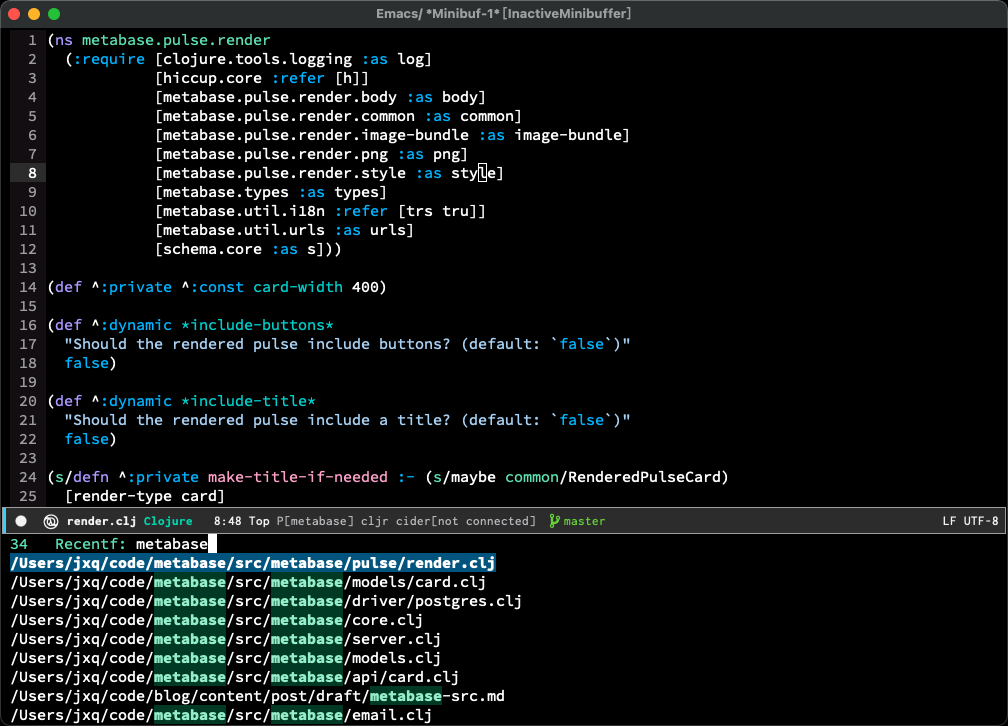Screen dimensions: 1008x726
Task: Click the master branch name
Action: (584, 521)
